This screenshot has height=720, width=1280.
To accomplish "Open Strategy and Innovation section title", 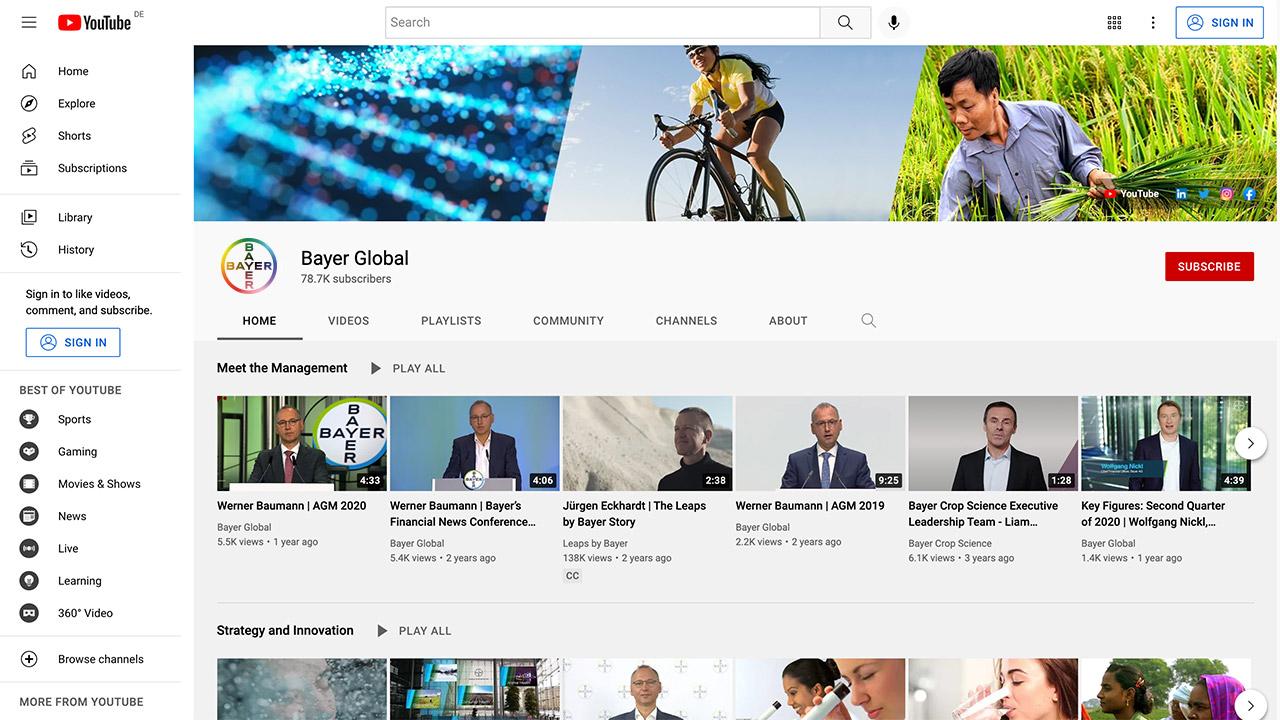I will 285,631.
